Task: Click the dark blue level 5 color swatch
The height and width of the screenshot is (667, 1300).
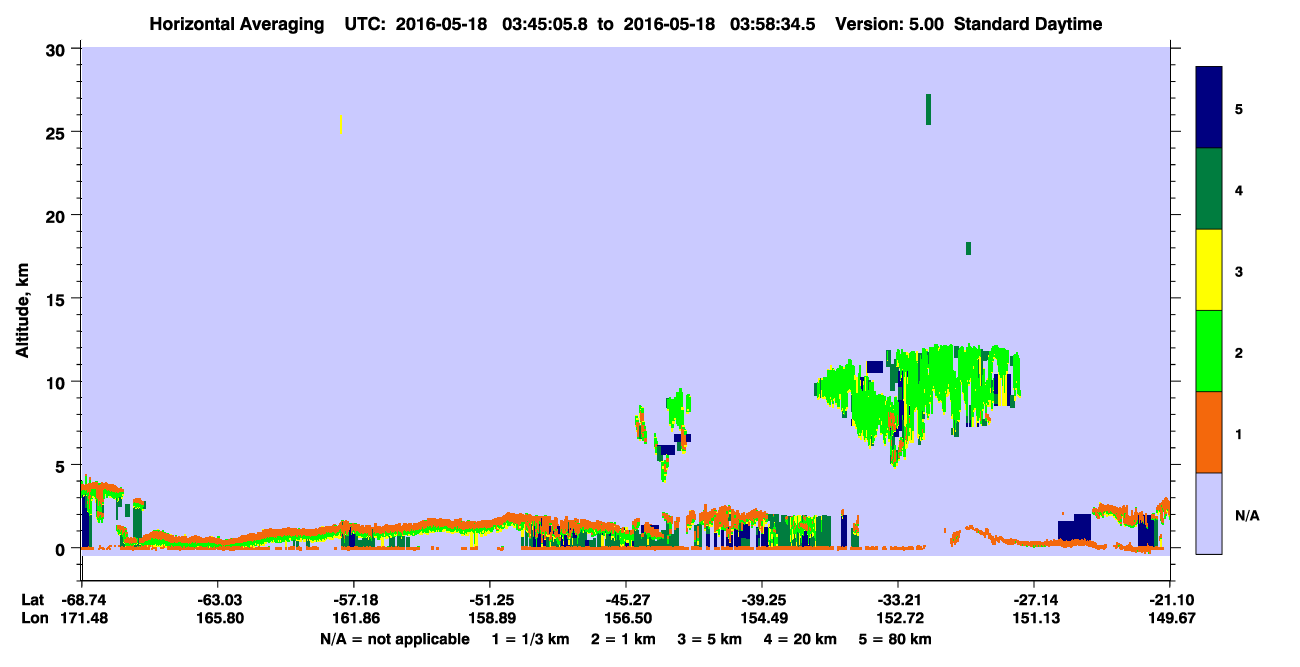Action: coord(1209,108)
